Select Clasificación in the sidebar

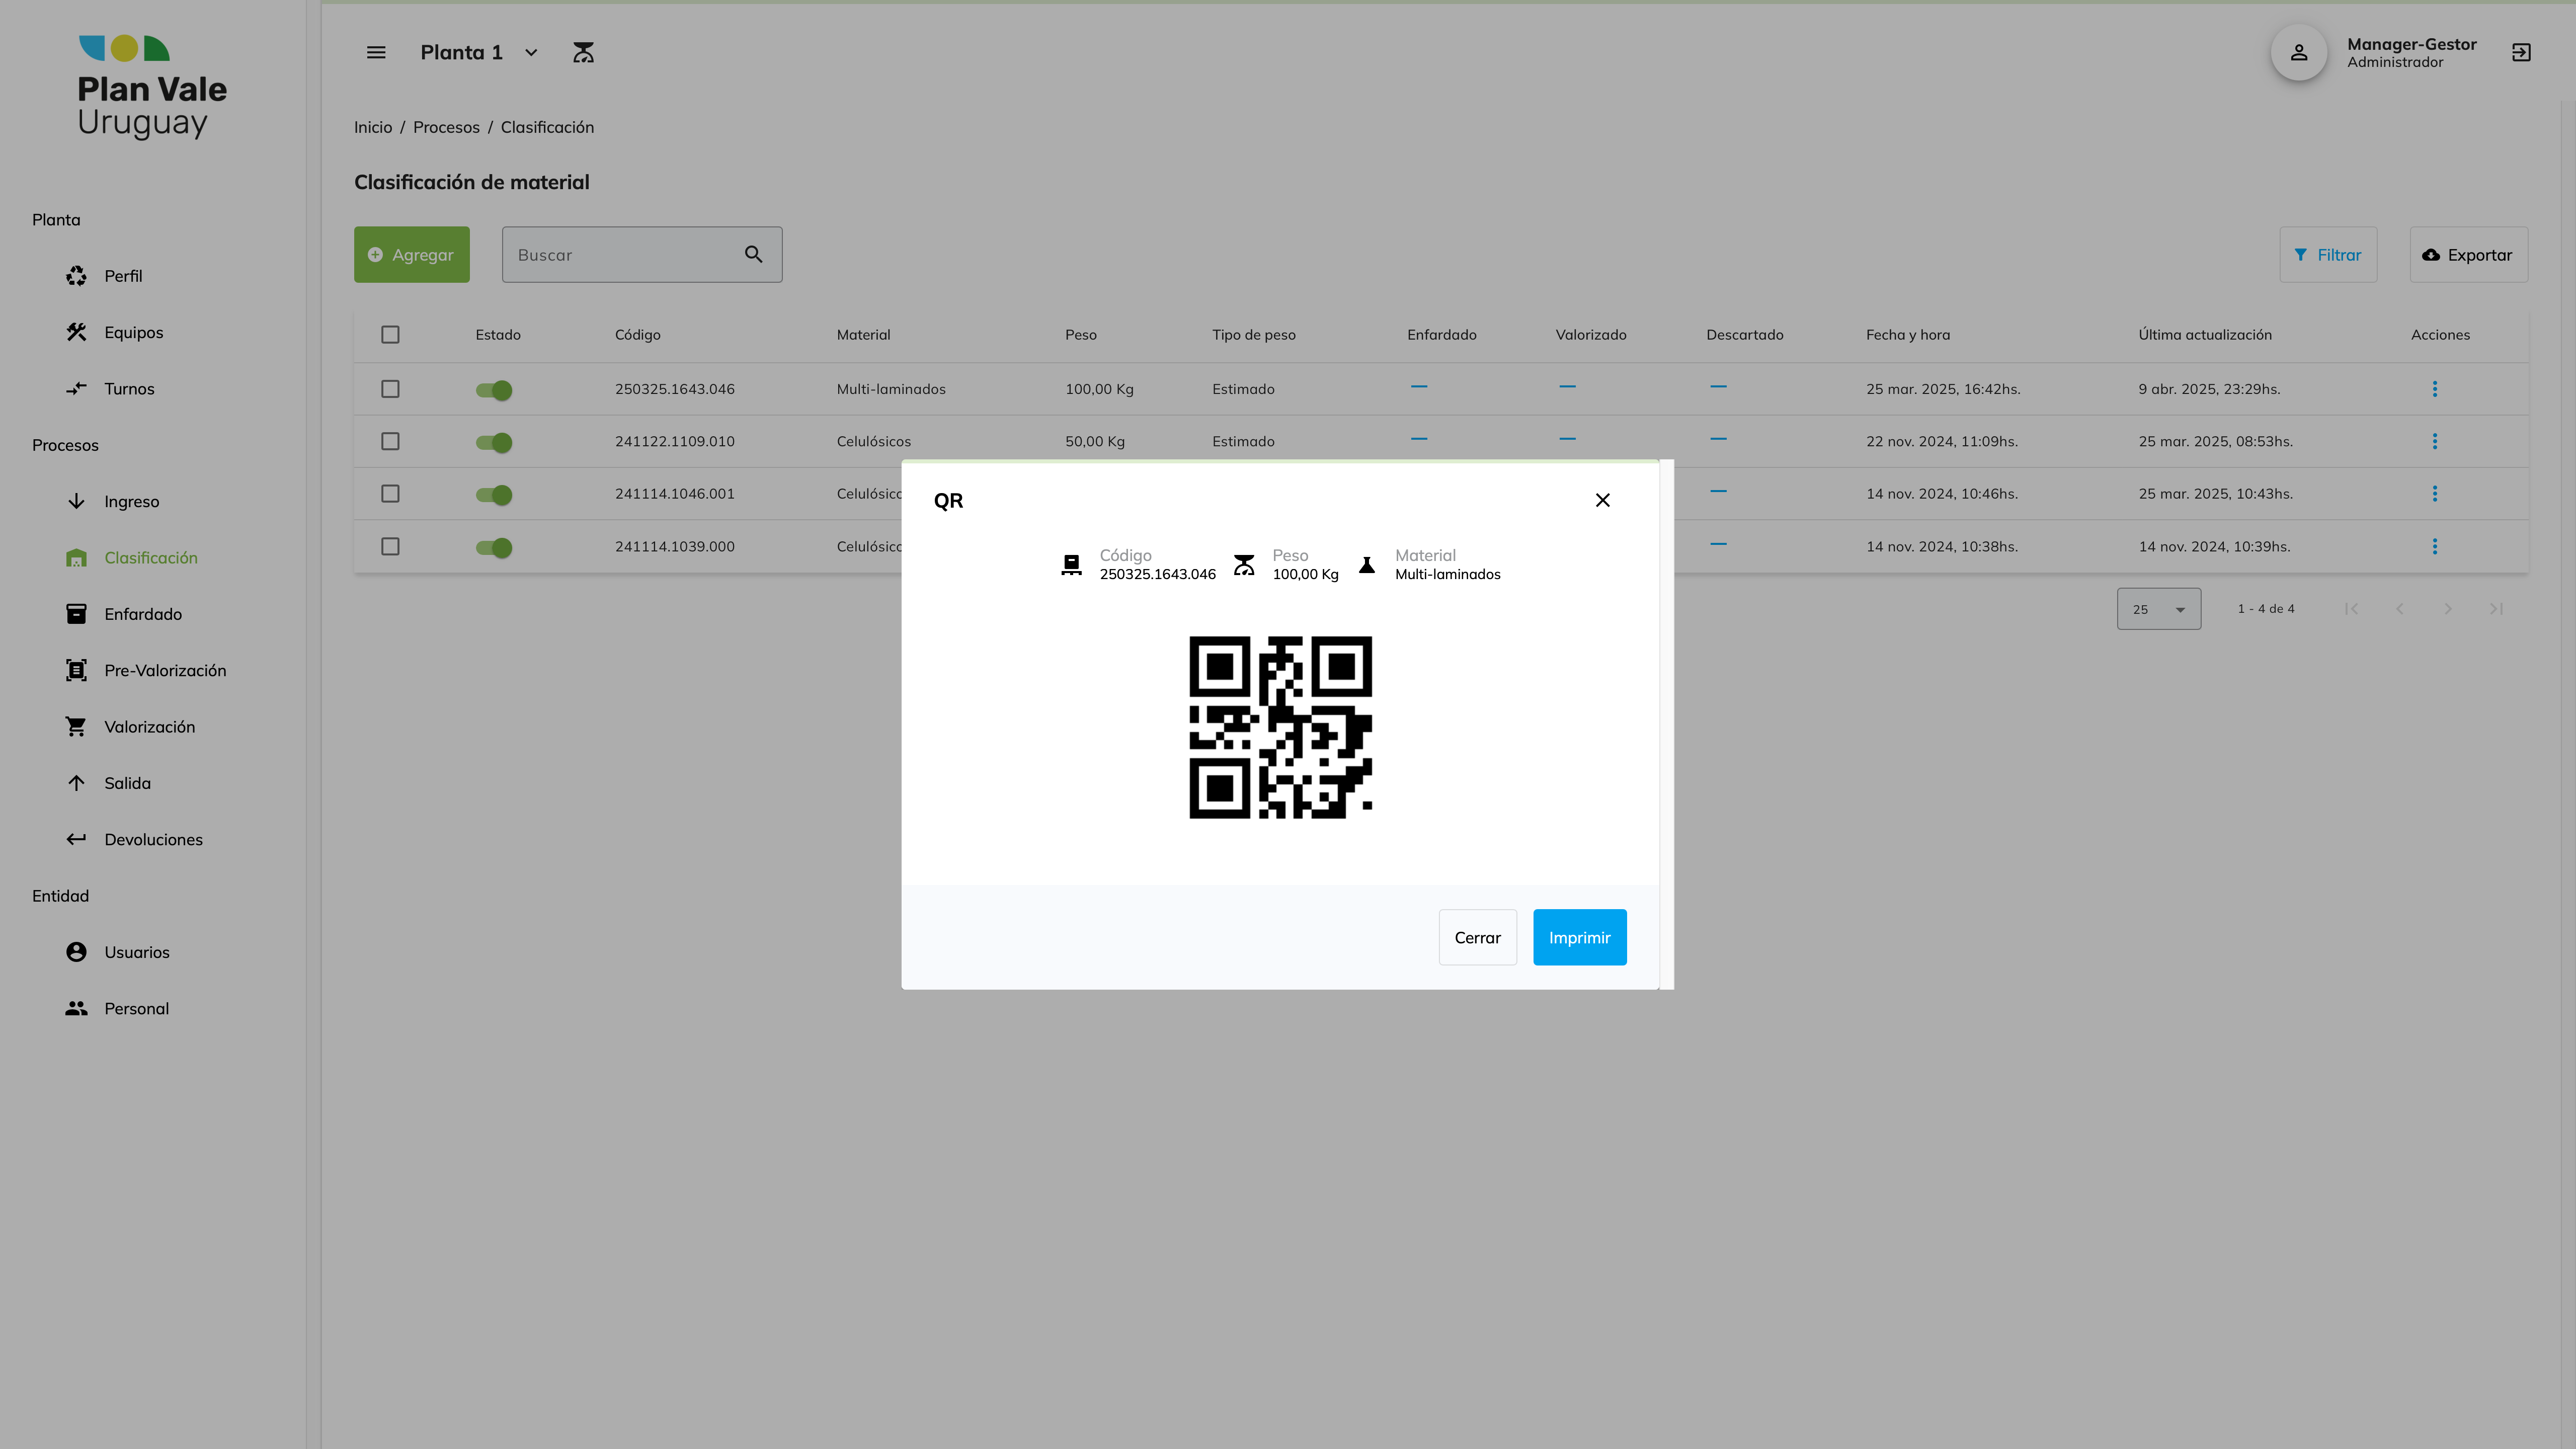(151, 558)
